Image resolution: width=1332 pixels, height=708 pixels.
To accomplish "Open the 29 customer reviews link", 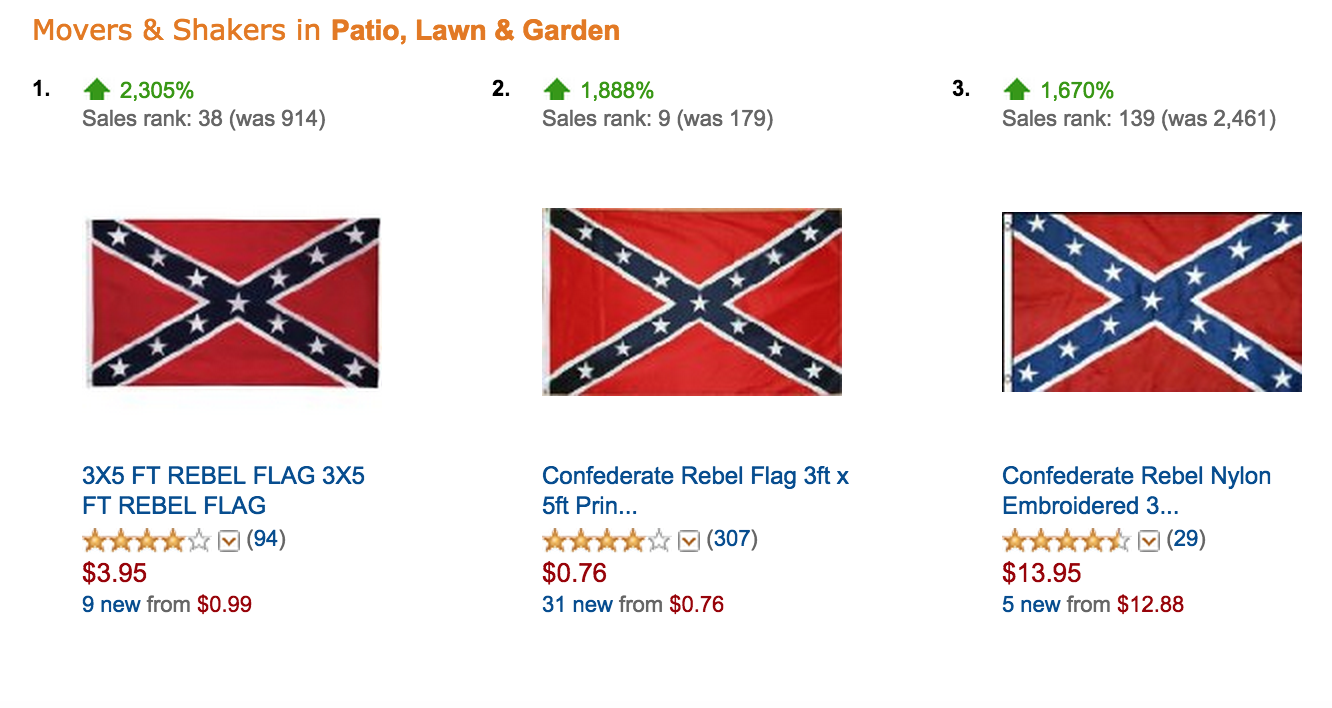I will 1186,540.
